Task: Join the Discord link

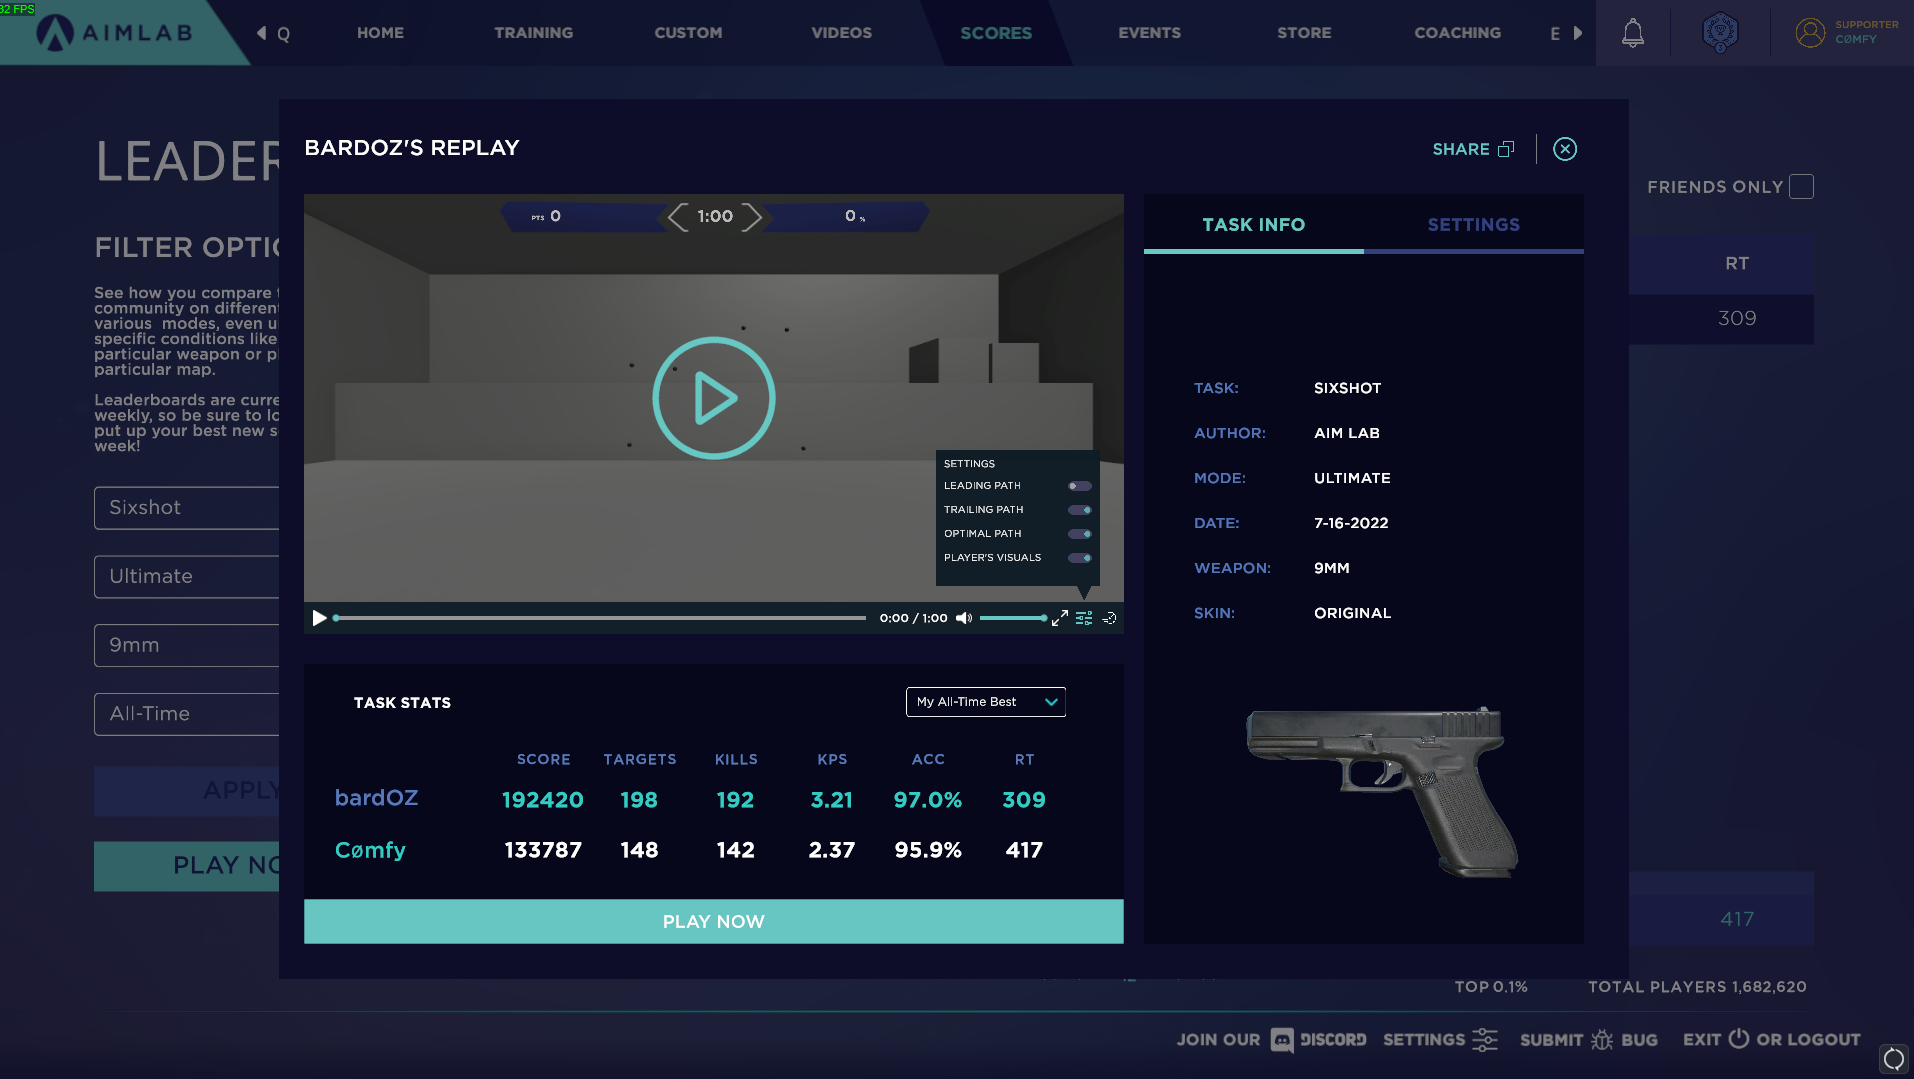Action: 1271,1040
